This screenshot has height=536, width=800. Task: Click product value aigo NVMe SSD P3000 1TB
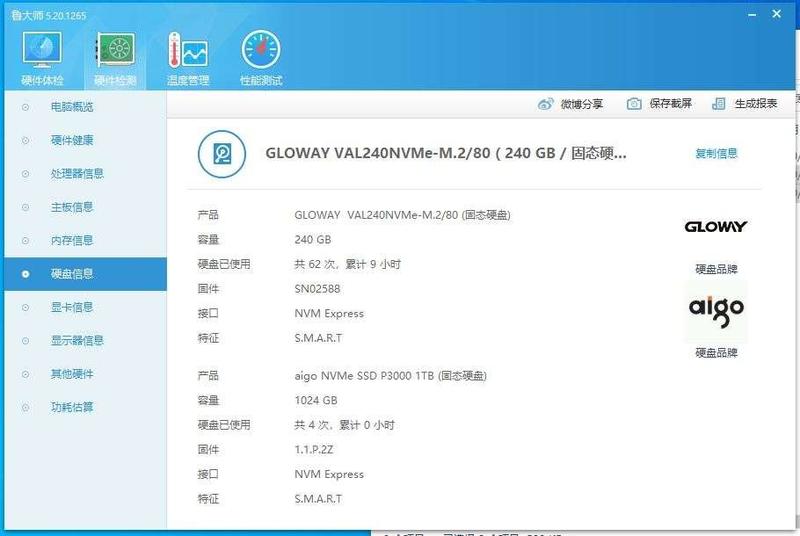click(390, 376)
